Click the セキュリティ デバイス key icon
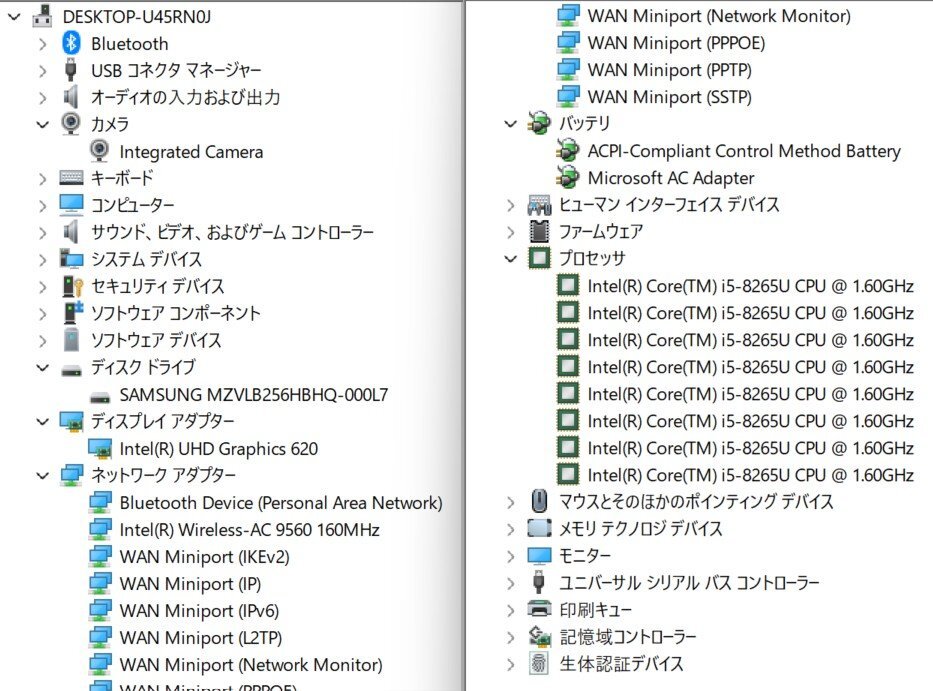Viewport: 933px width, 691px height. [x=72, y=286]
